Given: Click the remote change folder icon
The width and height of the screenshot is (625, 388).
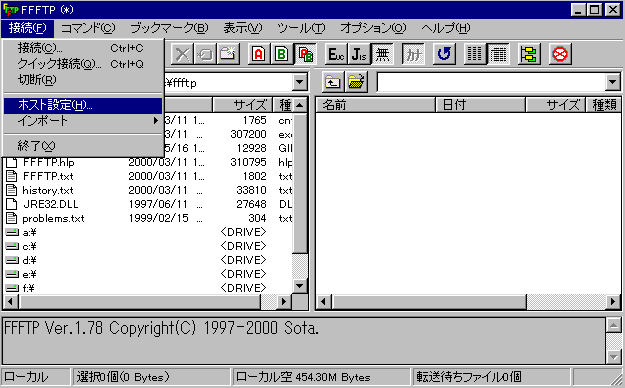Looking at the screenshot, I should tap(356, 82).
